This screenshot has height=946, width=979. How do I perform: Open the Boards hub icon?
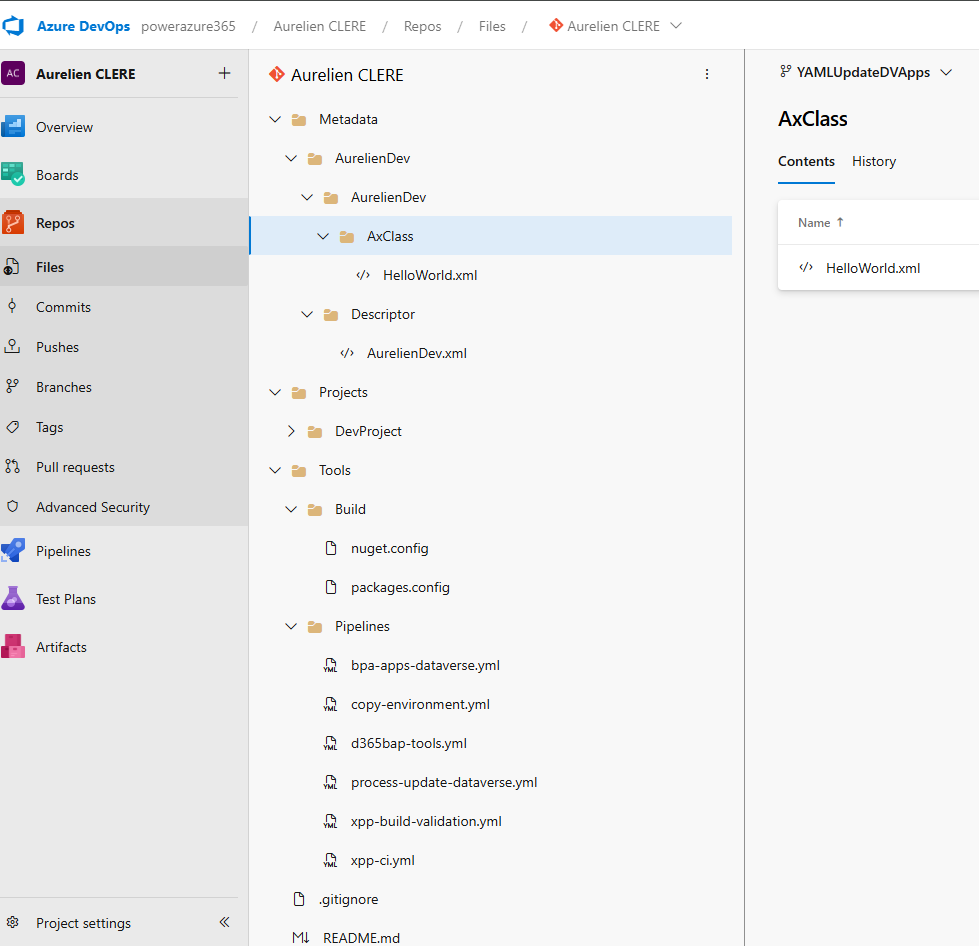click(13, 175)
